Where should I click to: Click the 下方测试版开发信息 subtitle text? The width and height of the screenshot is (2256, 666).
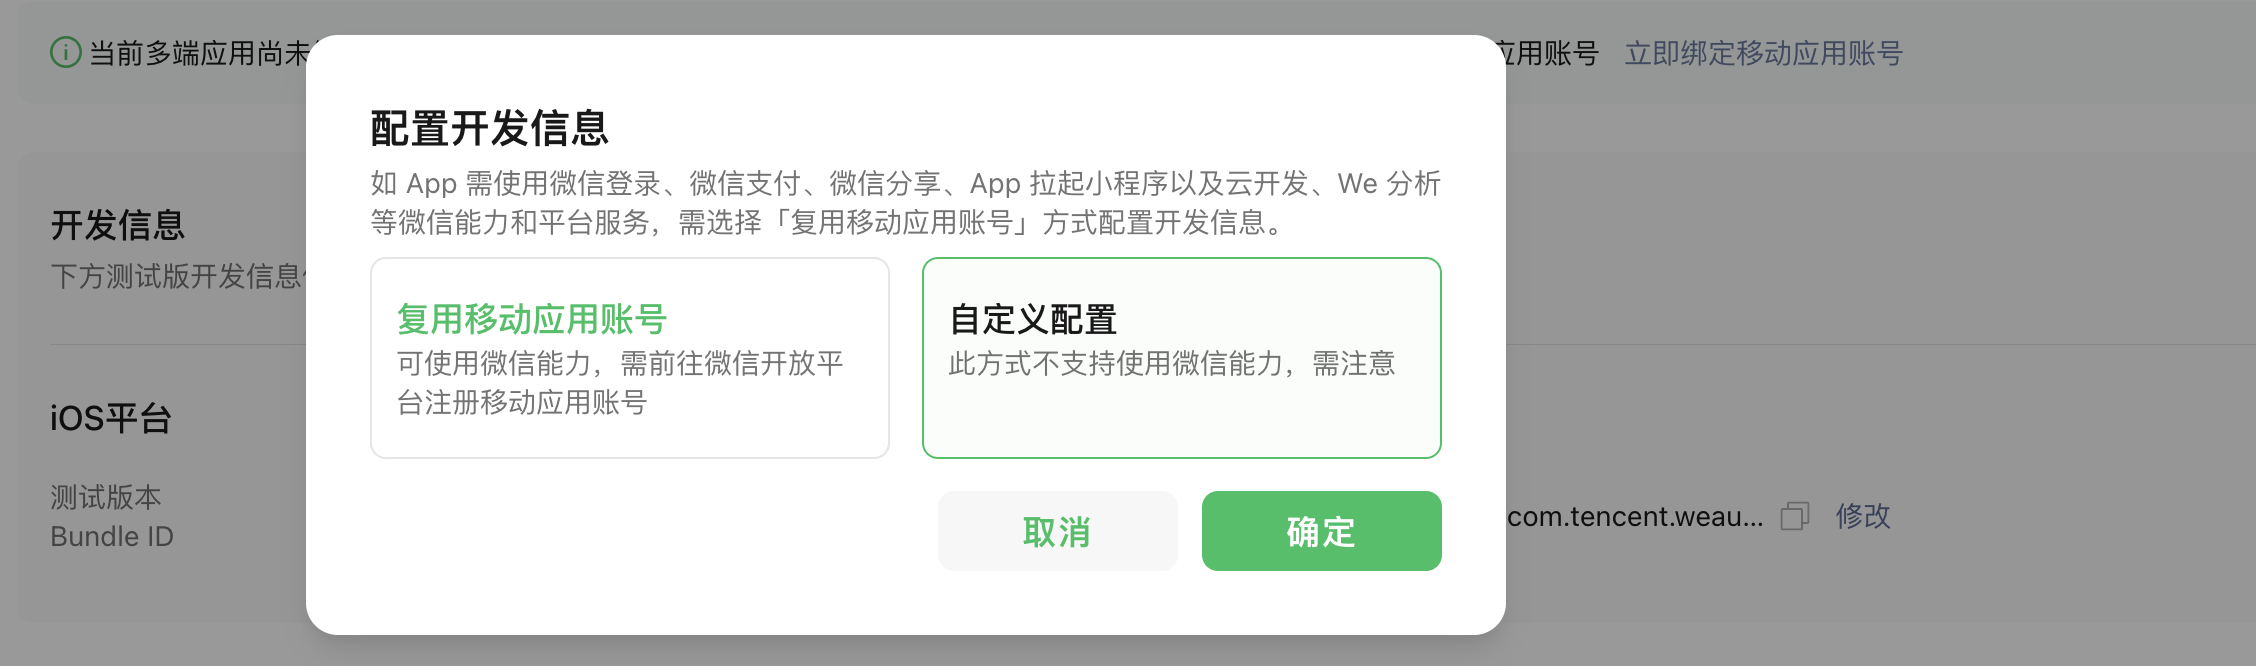178,276
